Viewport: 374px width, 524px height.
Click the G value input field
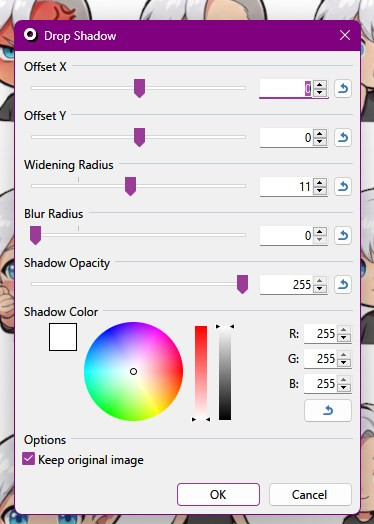pos(321,359)
